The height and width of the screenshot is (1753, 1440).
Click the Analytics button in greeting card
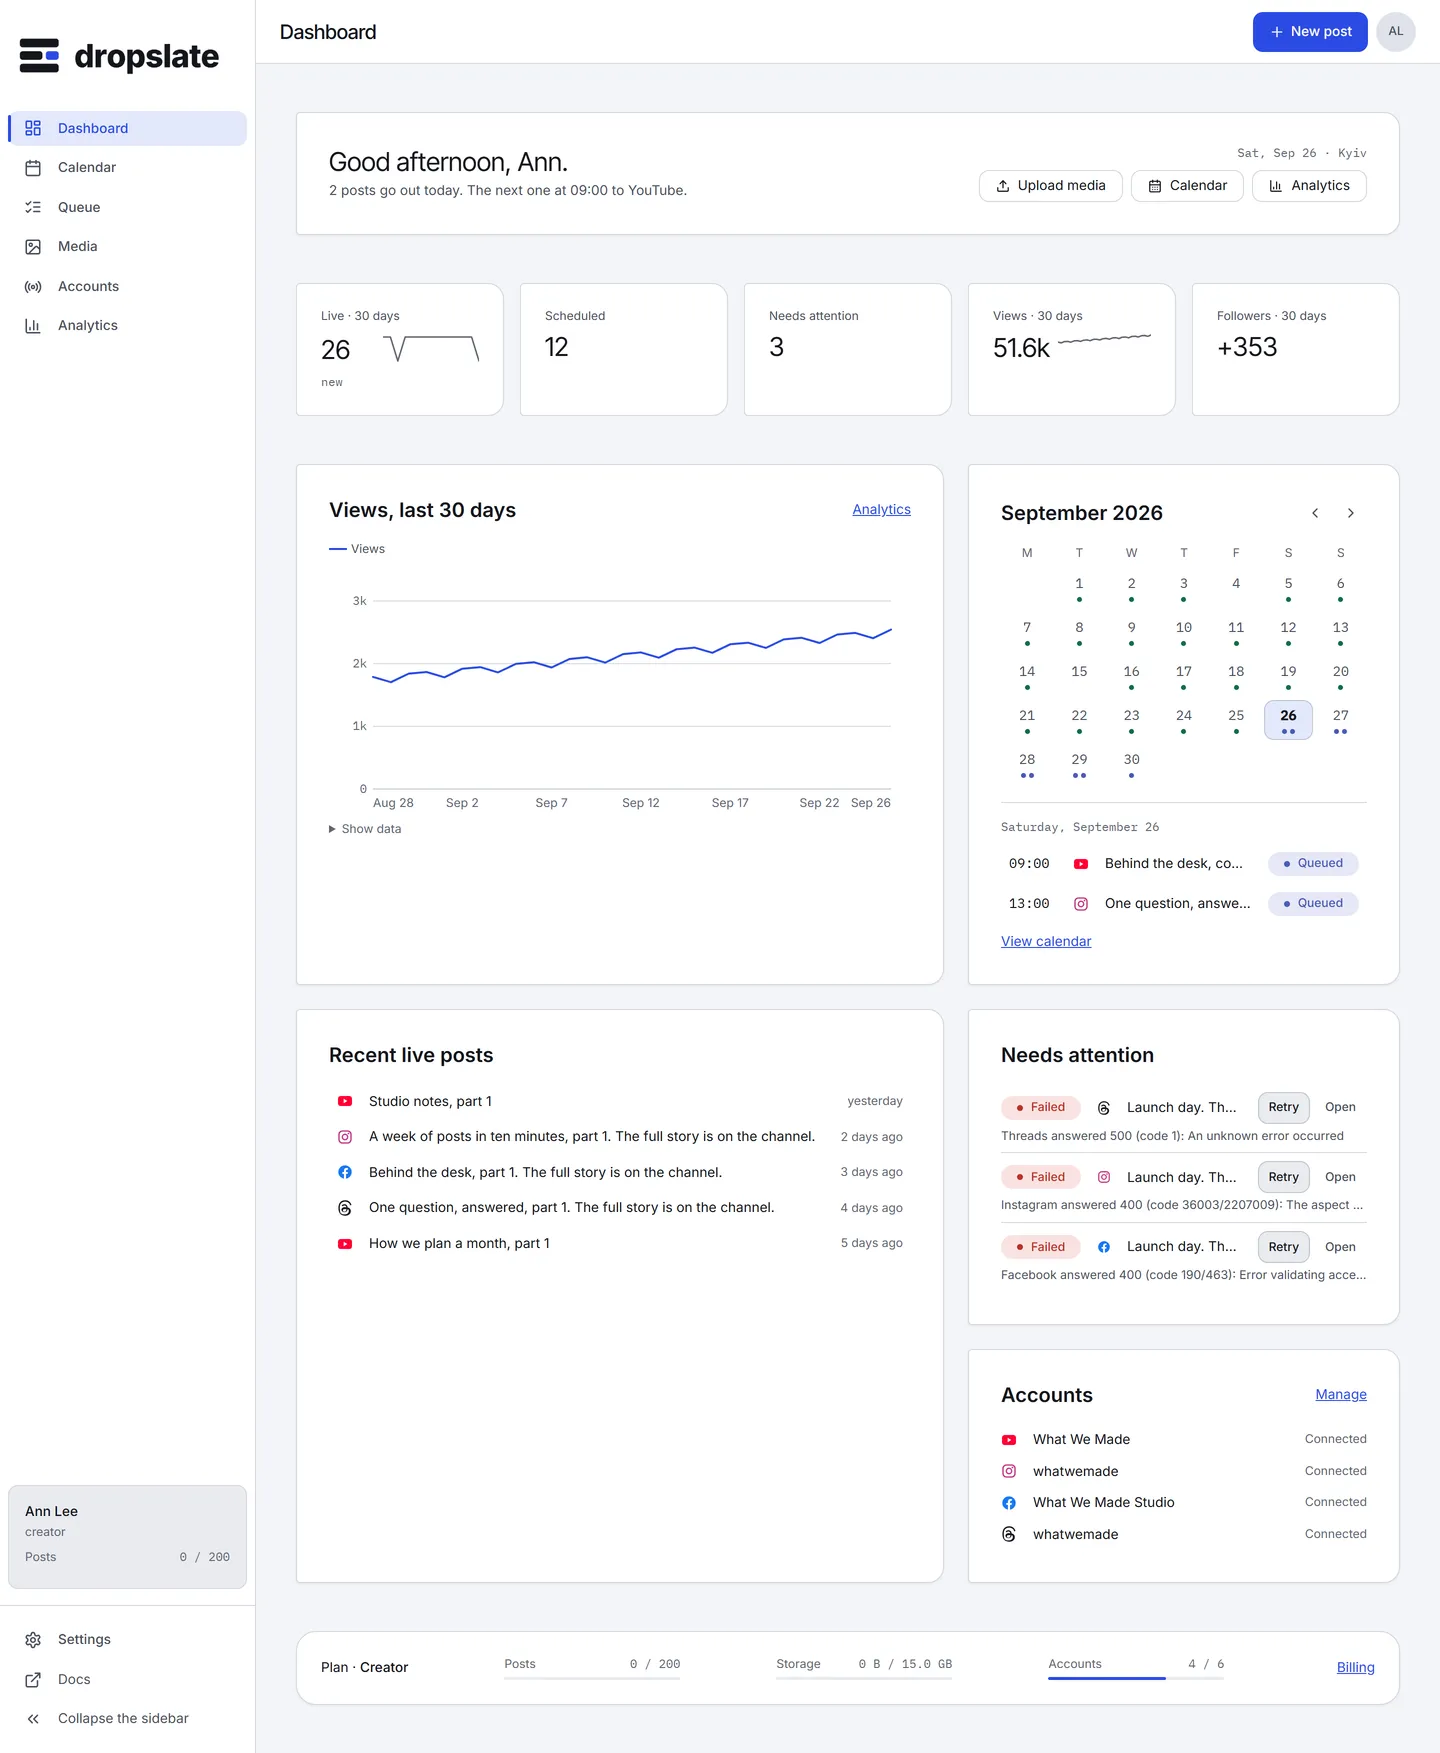click(1309, 186)
